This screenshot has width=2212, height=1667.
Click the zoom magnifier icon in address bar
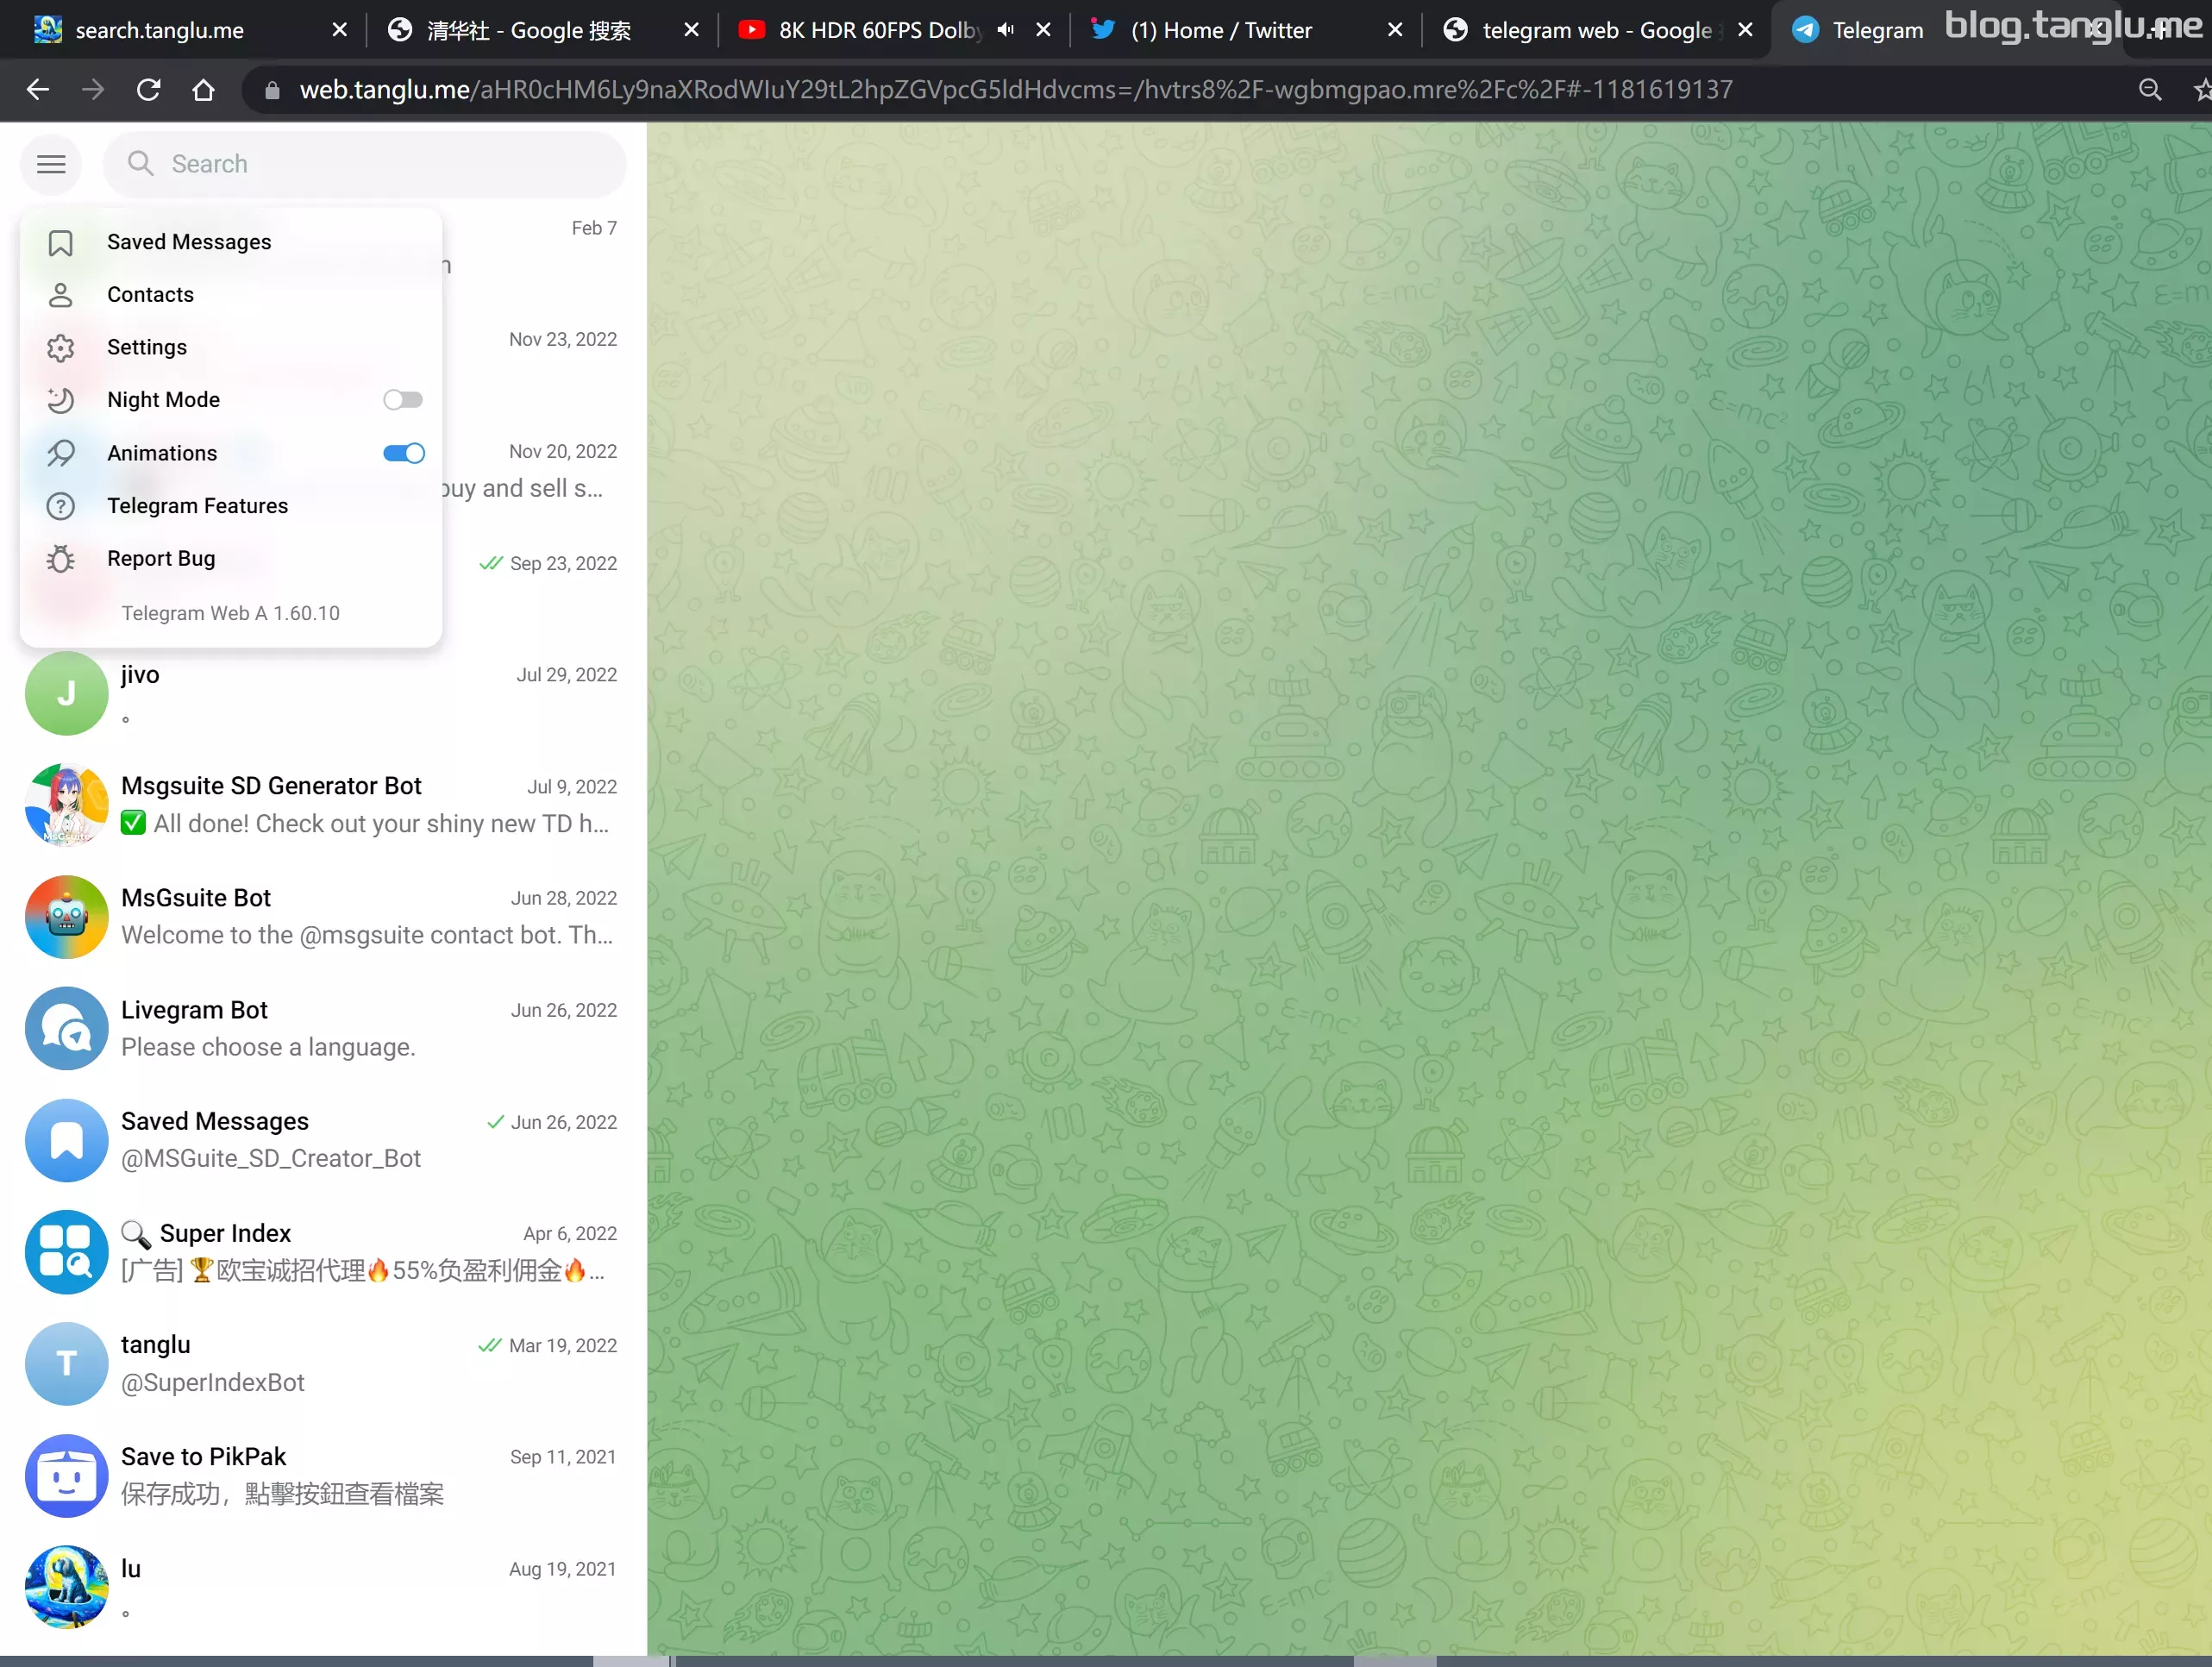2149,90
